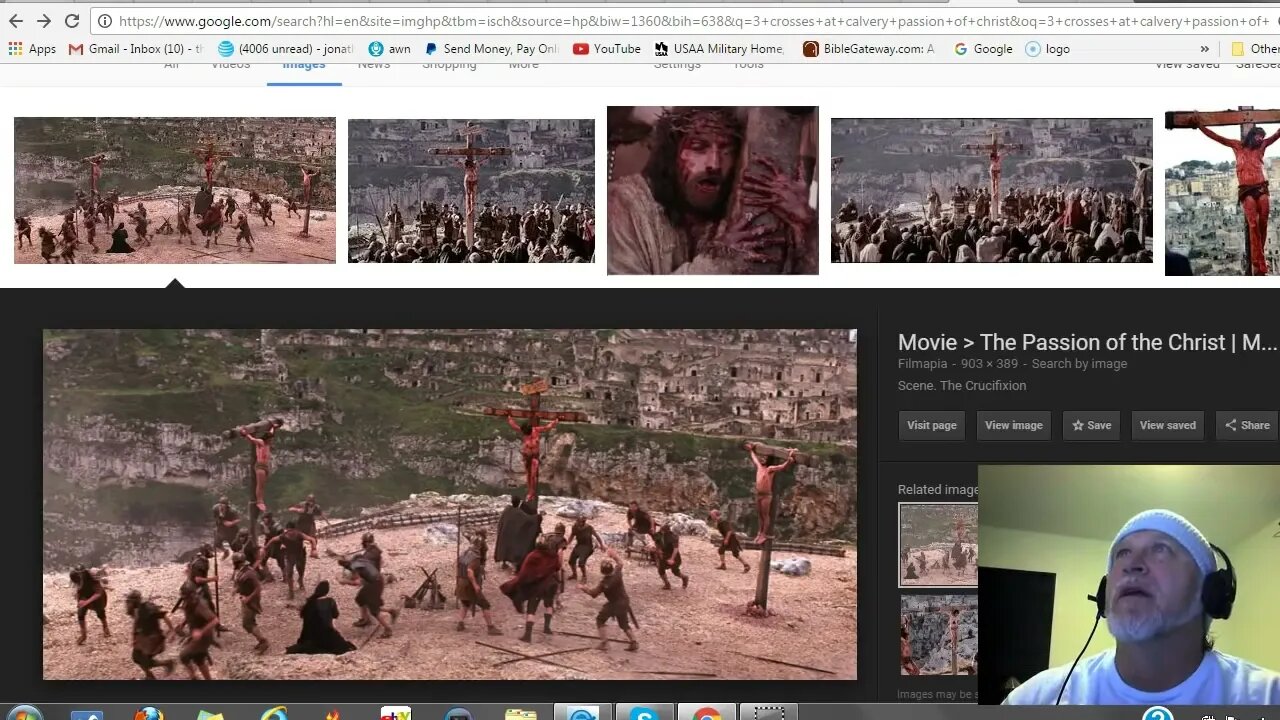Save the image with the star Save button
1280x720 pixels.
click(x=1092, y=425)
